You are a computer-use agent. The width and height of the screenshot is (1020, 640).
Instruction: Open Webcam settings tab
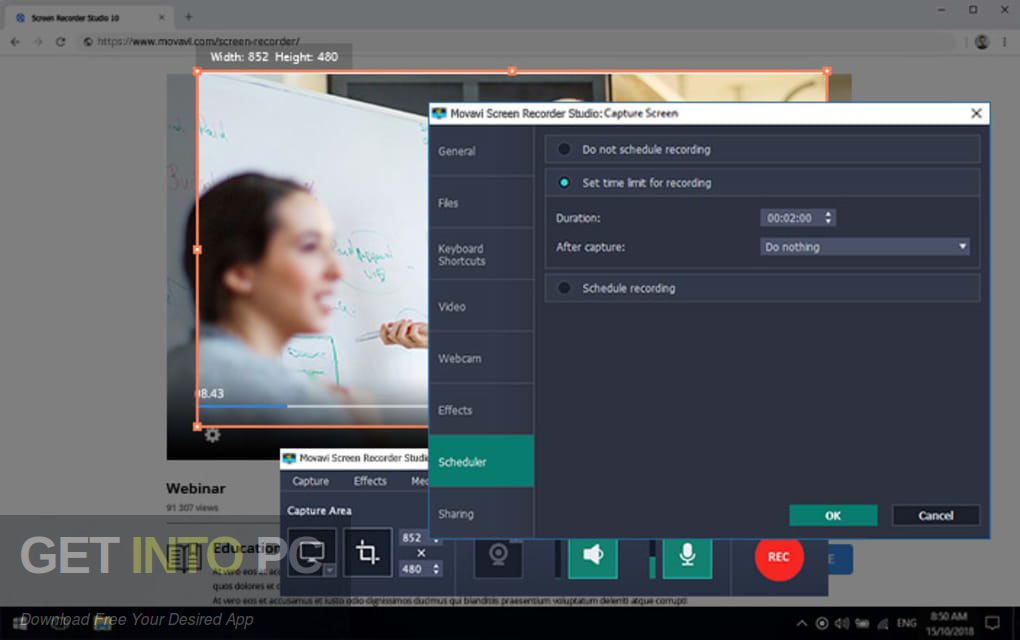tap(481, 358)
